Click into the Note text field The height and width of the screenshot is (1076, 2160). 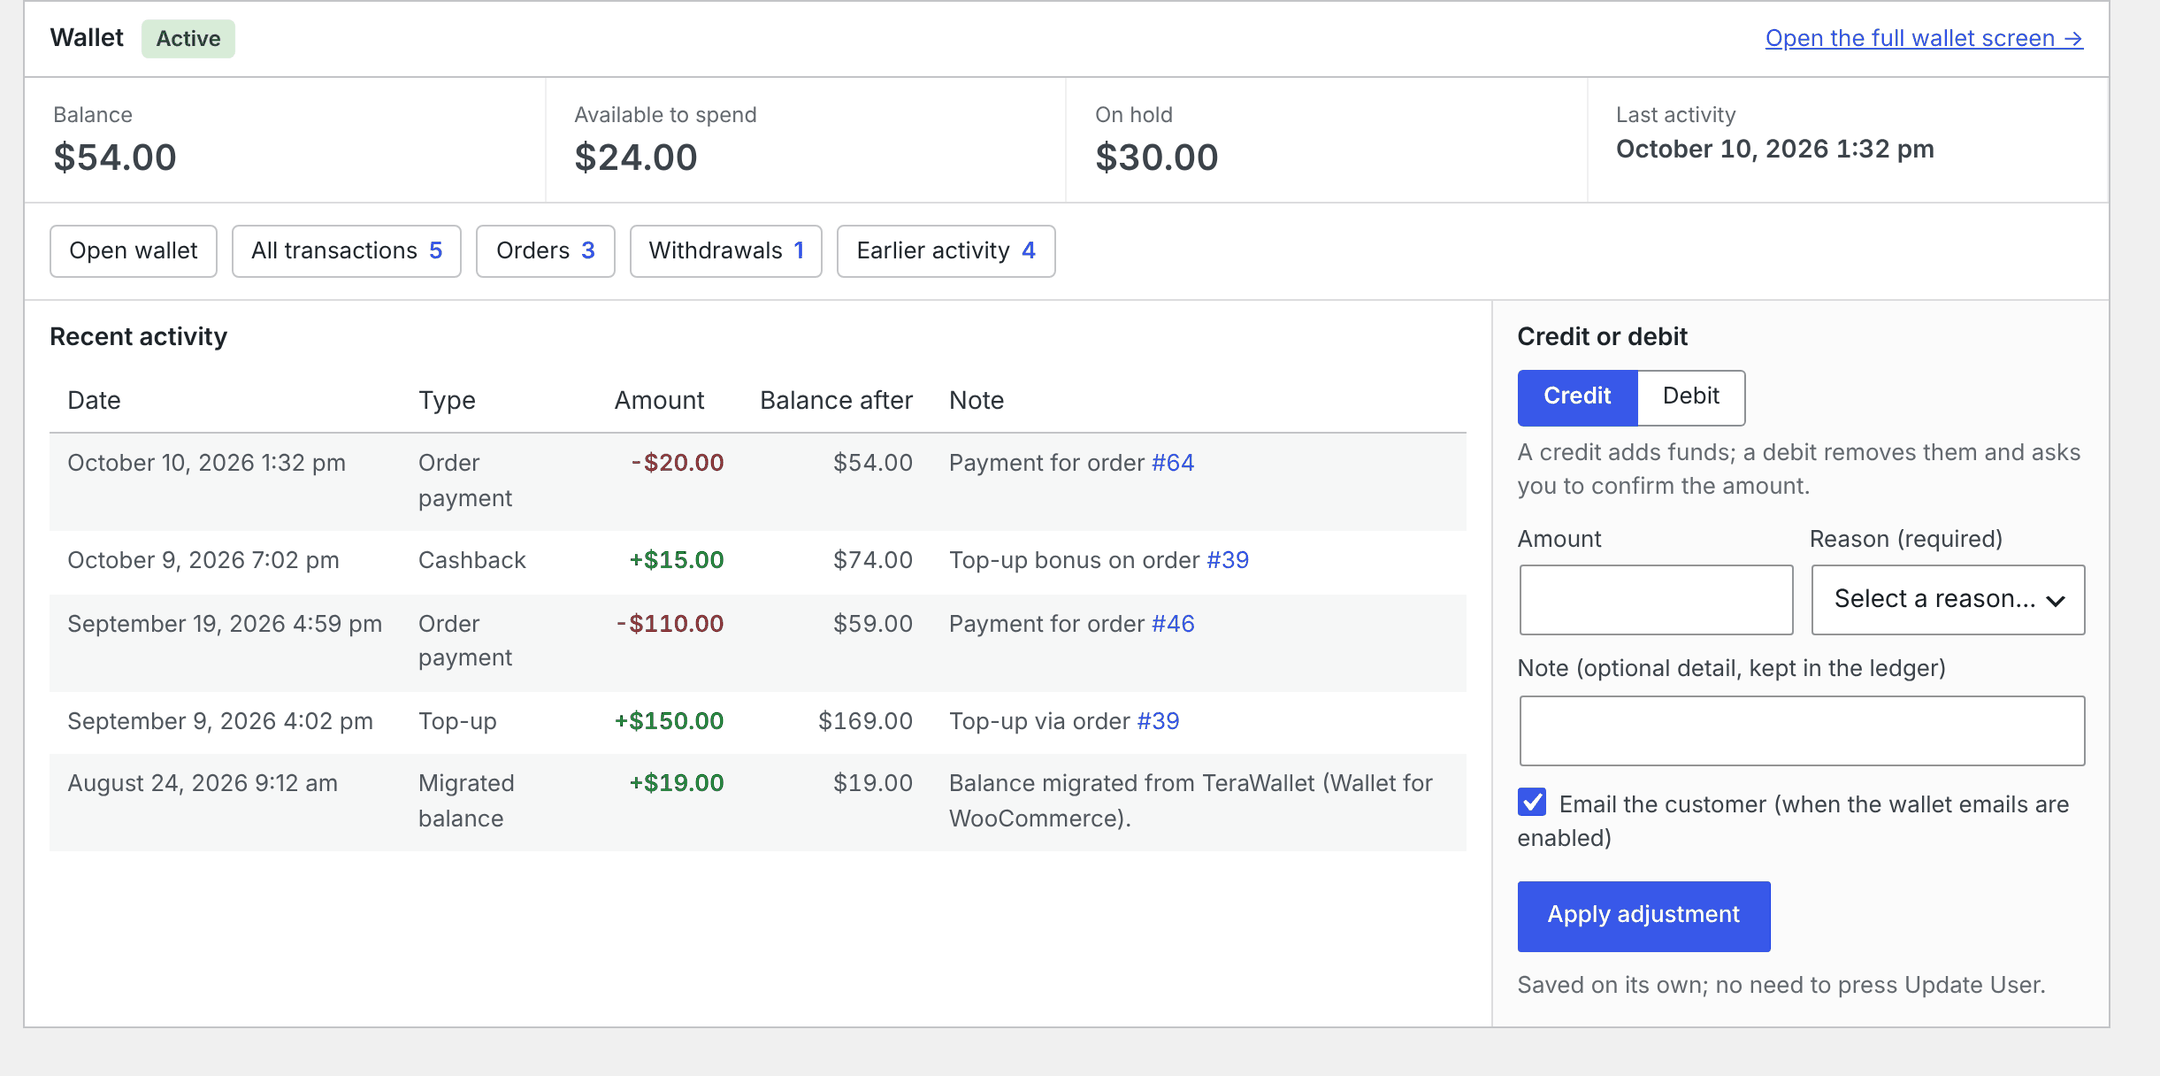point(1802,731)
